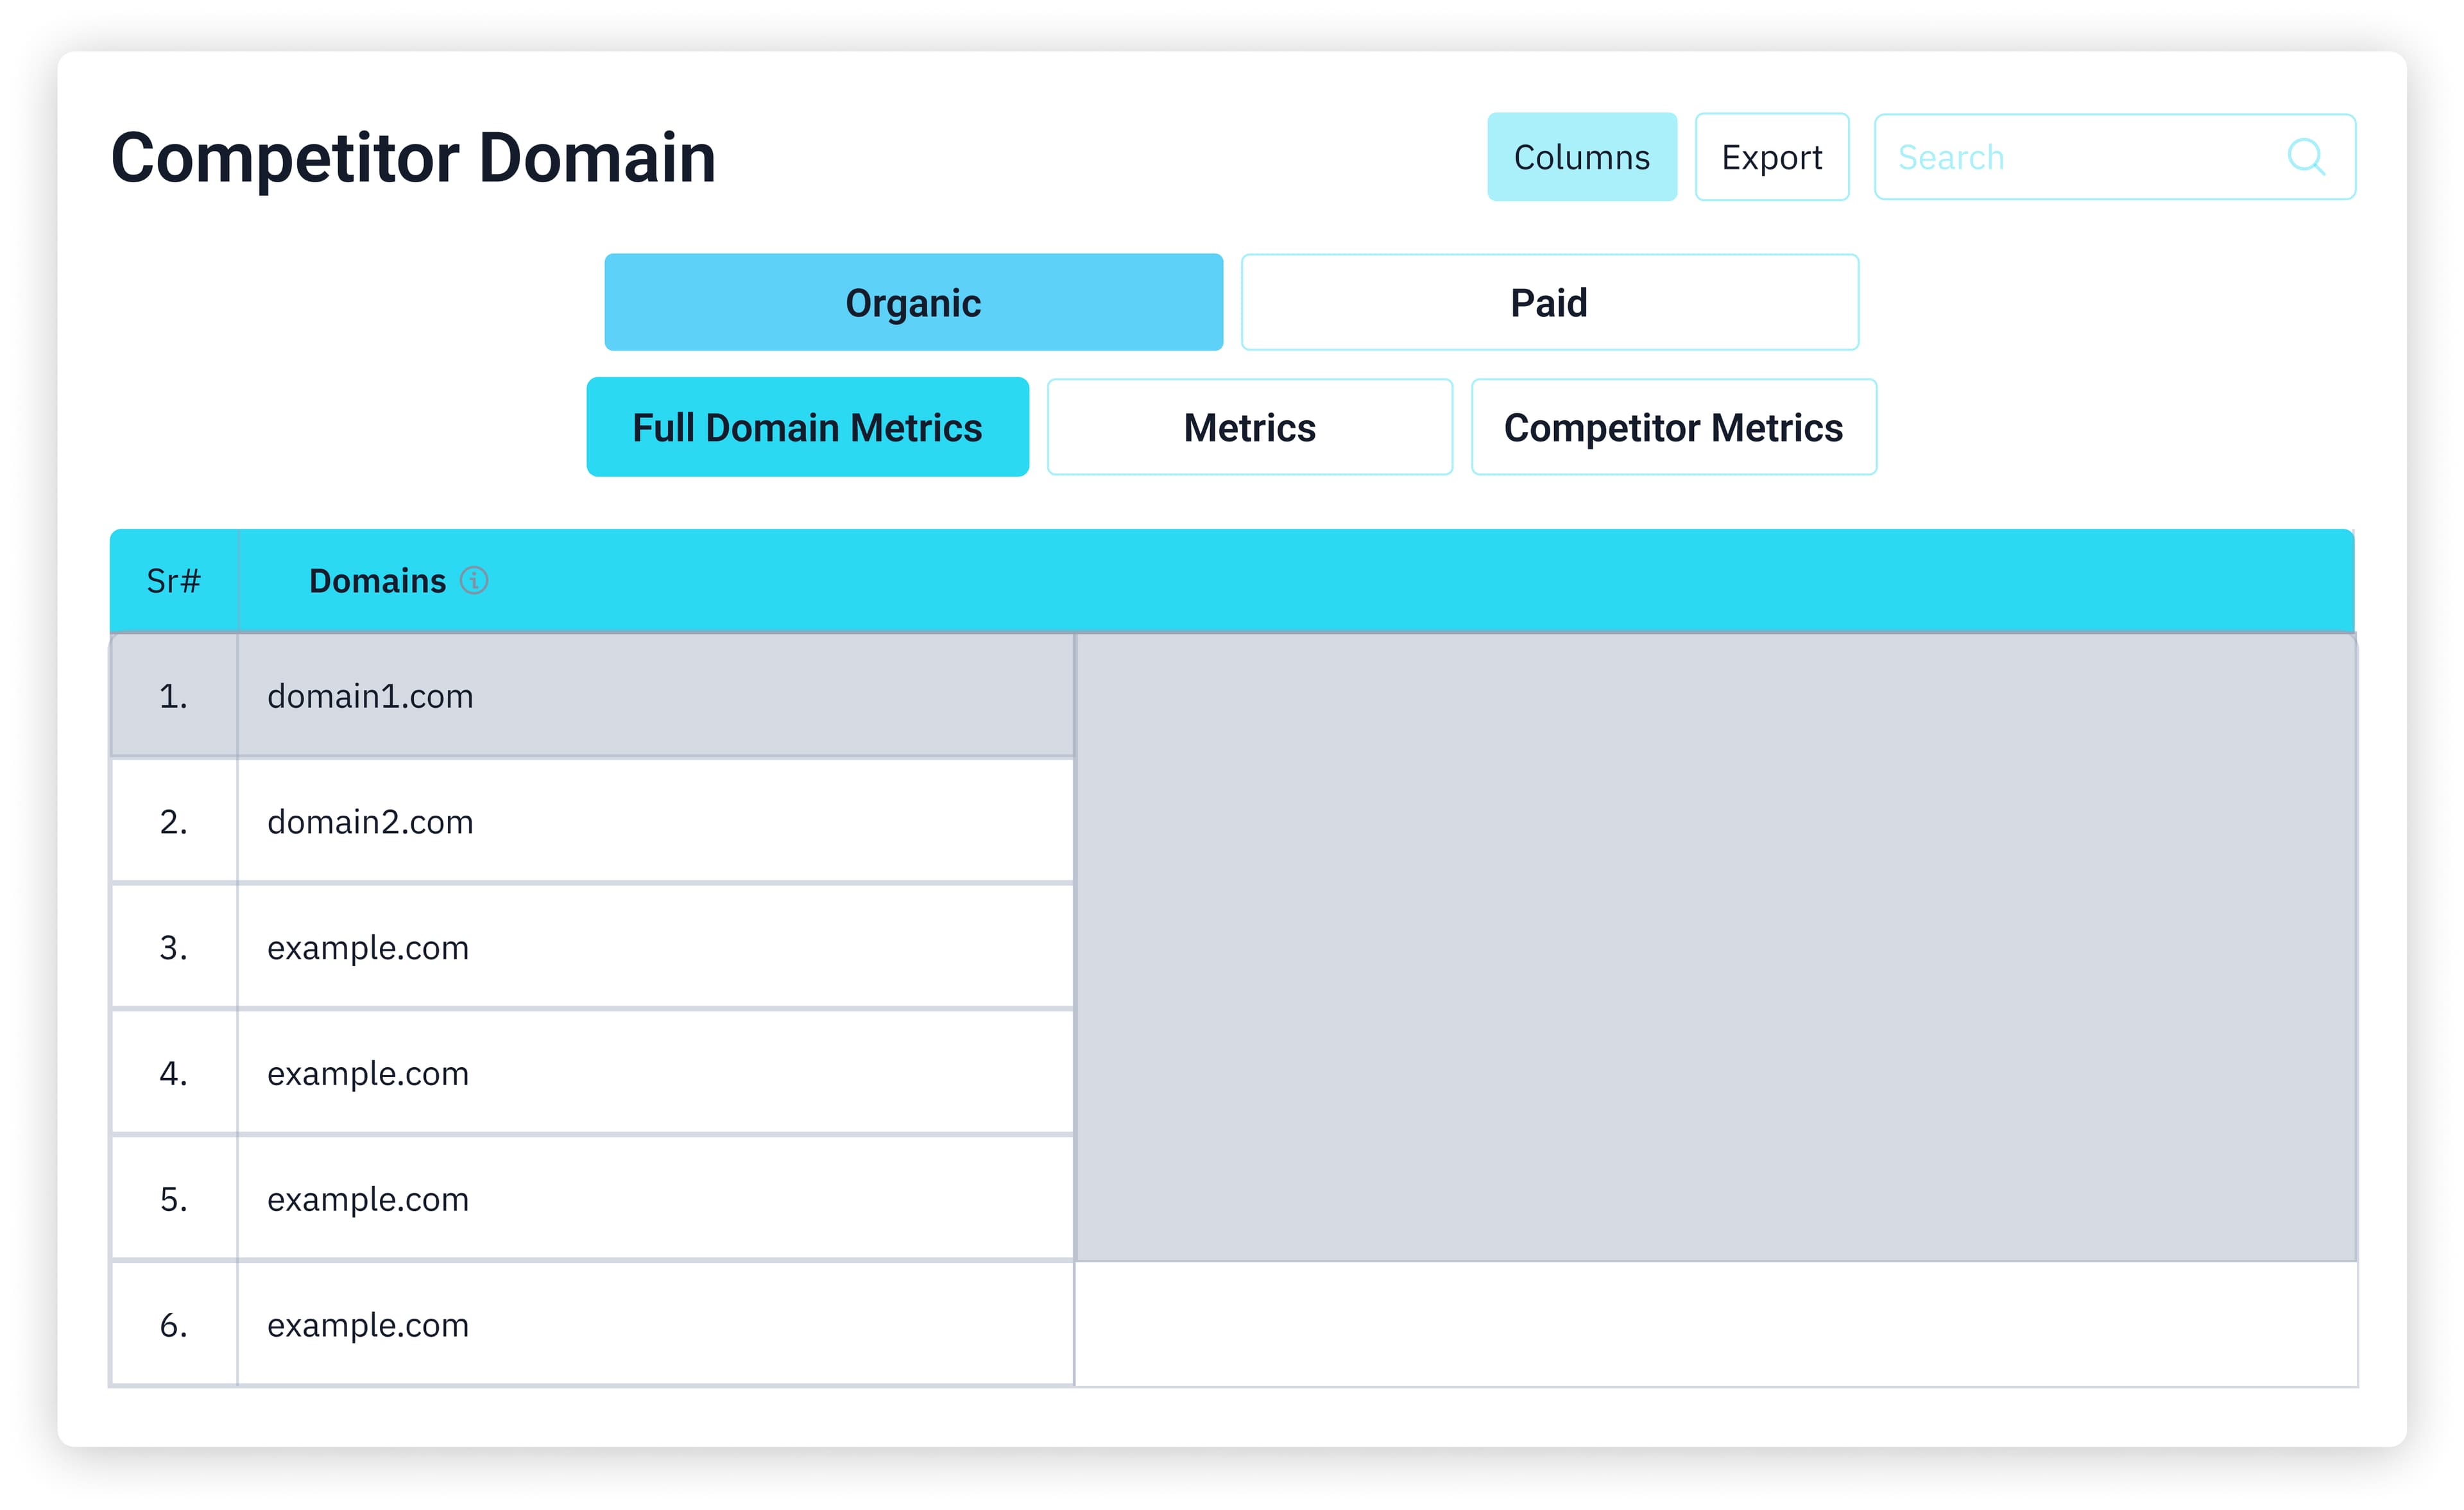The width and height of the screenshot is (2464, 1510).
Task: Select the domain2.com row
Action: (370, 822)
